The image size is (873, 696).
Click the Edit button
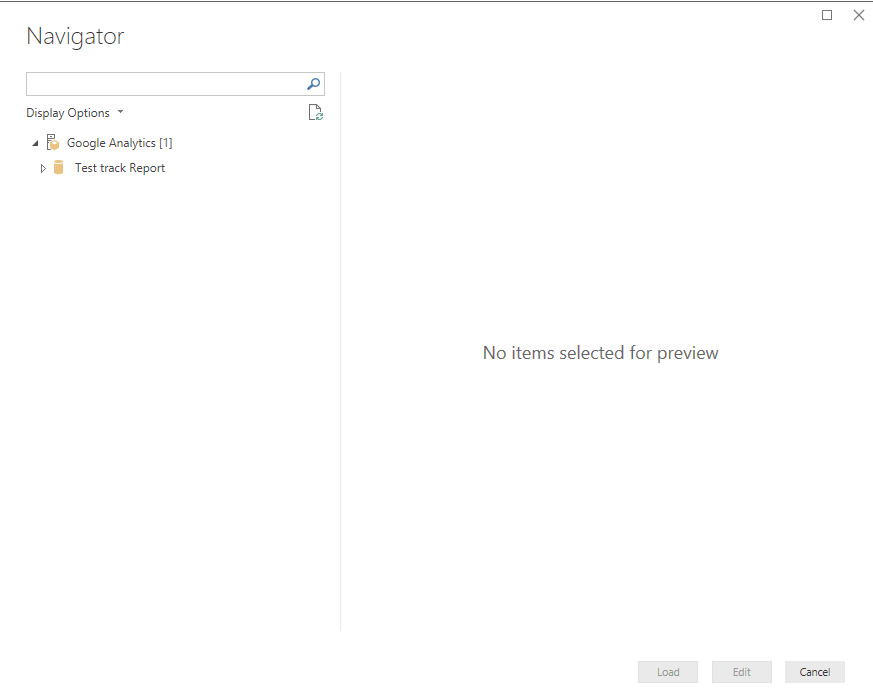point(742,672)
